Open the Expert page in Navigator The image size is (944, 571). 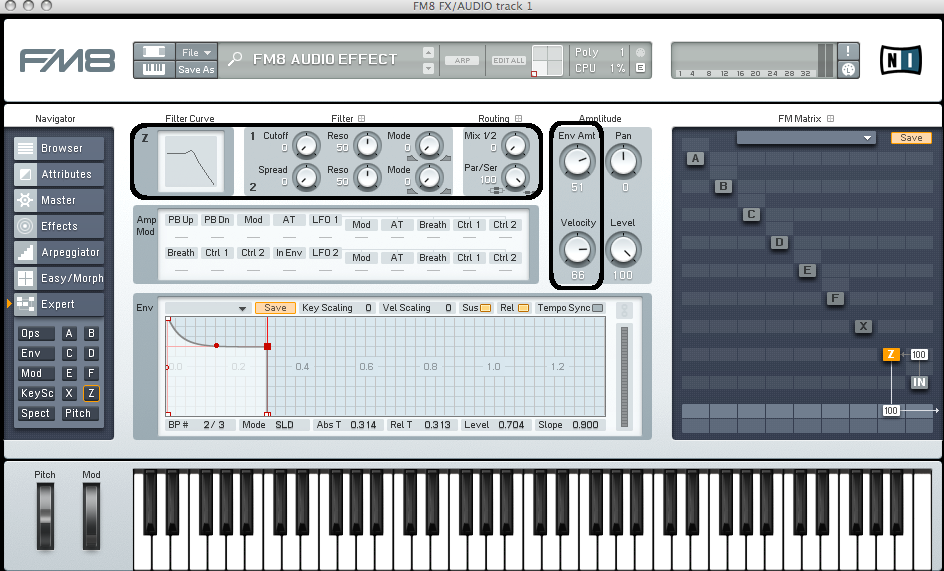pos(59,304)
